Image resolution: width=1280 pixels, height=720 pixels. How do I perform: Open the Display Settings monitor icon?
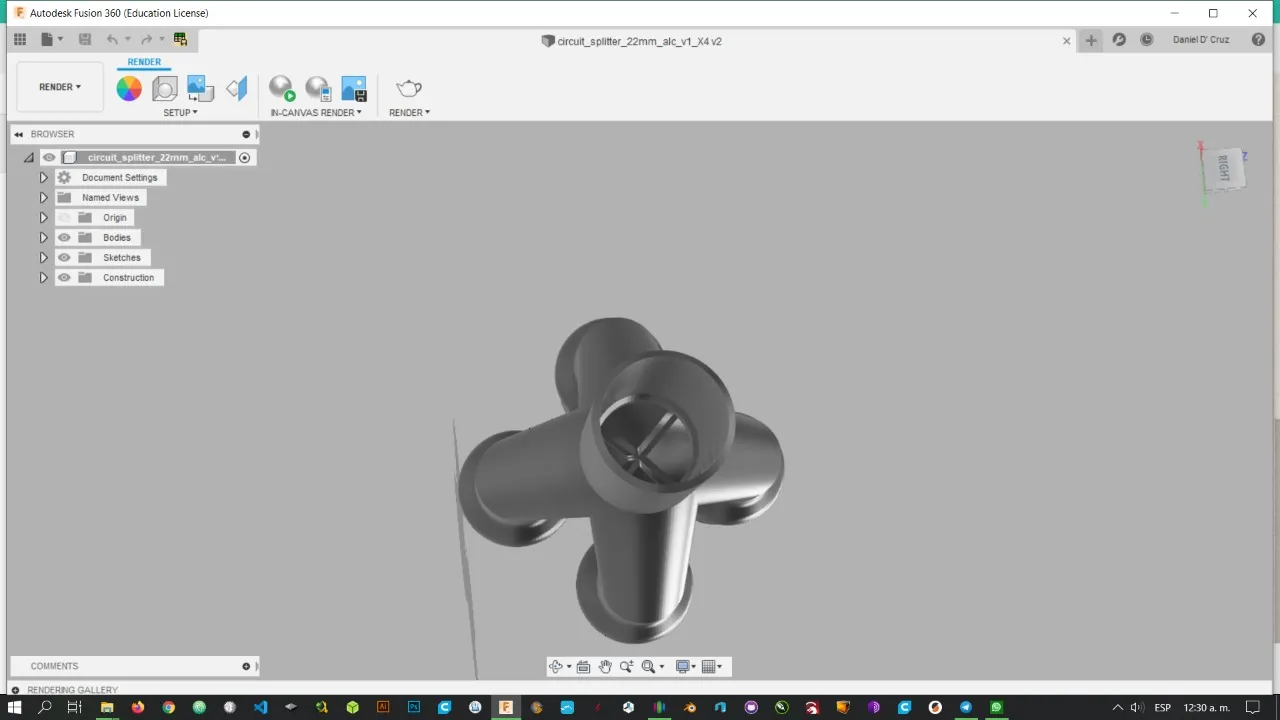(x=683, y=667)
